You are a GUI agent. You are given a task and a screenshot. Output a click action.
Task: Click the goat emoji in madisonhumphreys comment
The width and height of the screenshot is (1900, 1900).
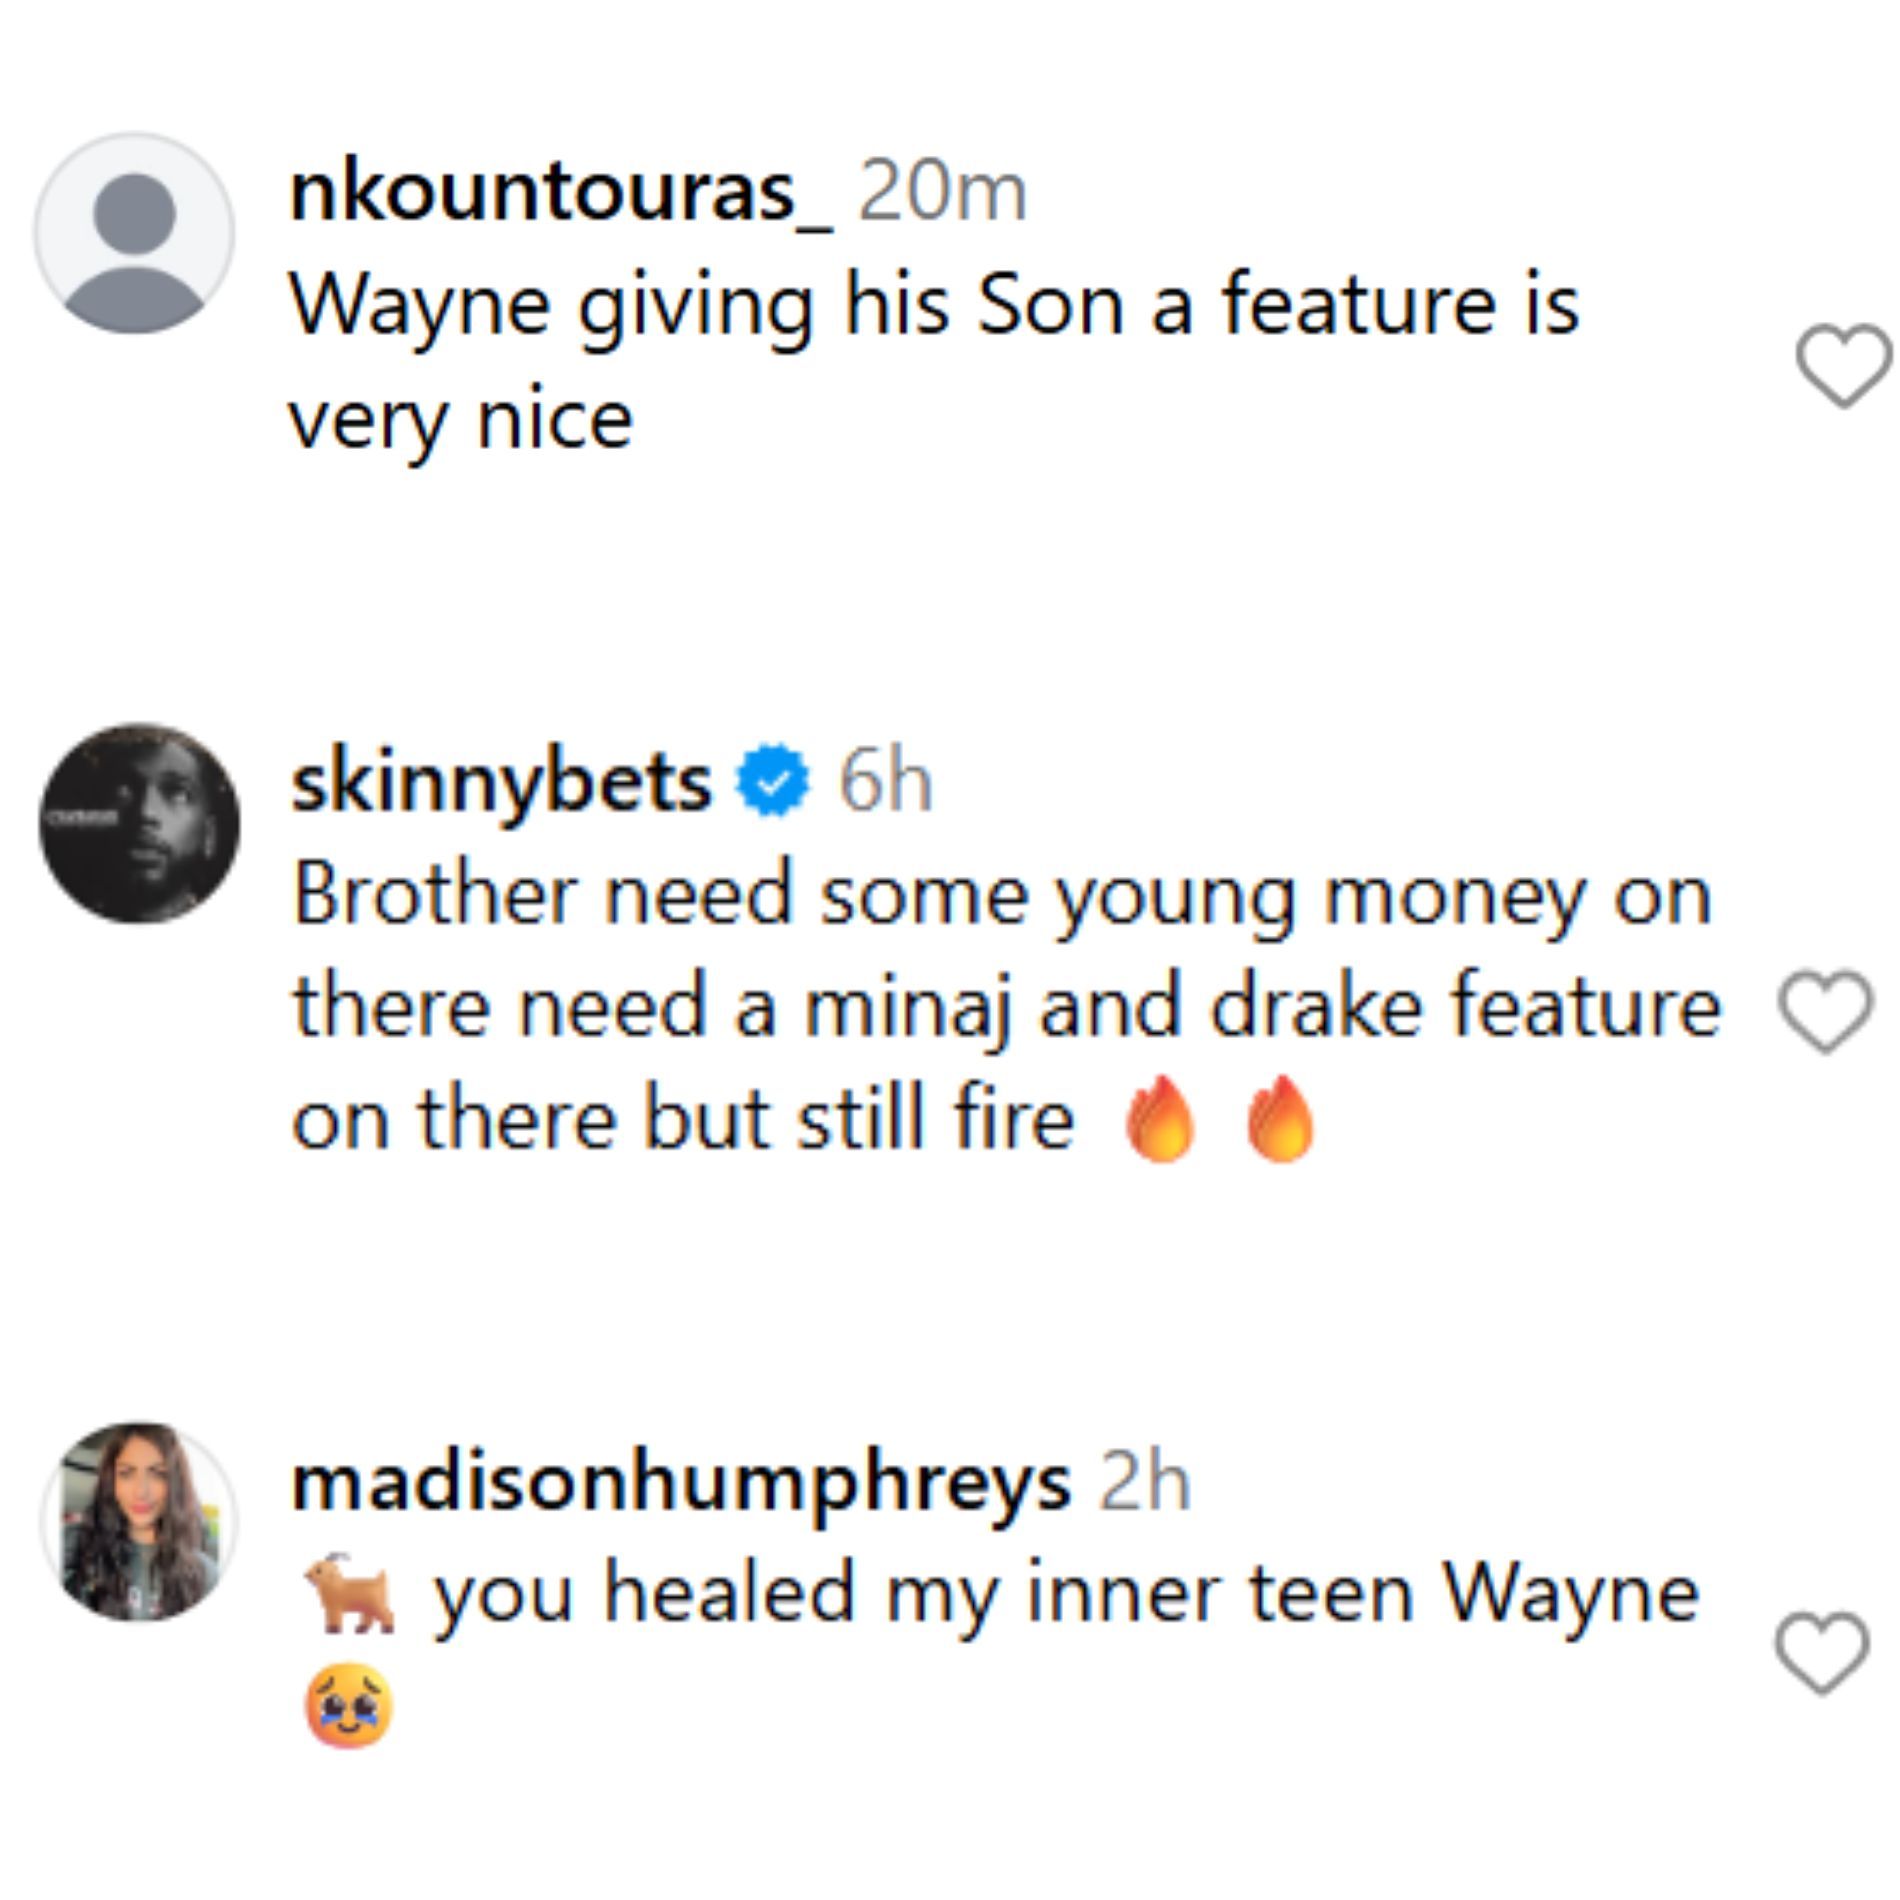(x=349, y=1594)
